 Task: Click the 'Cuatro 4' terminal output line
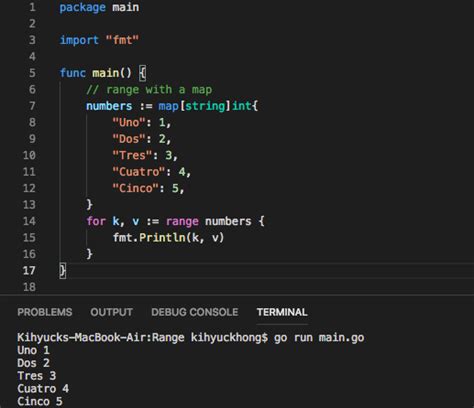pyautogui.click(x=43, y=389)
